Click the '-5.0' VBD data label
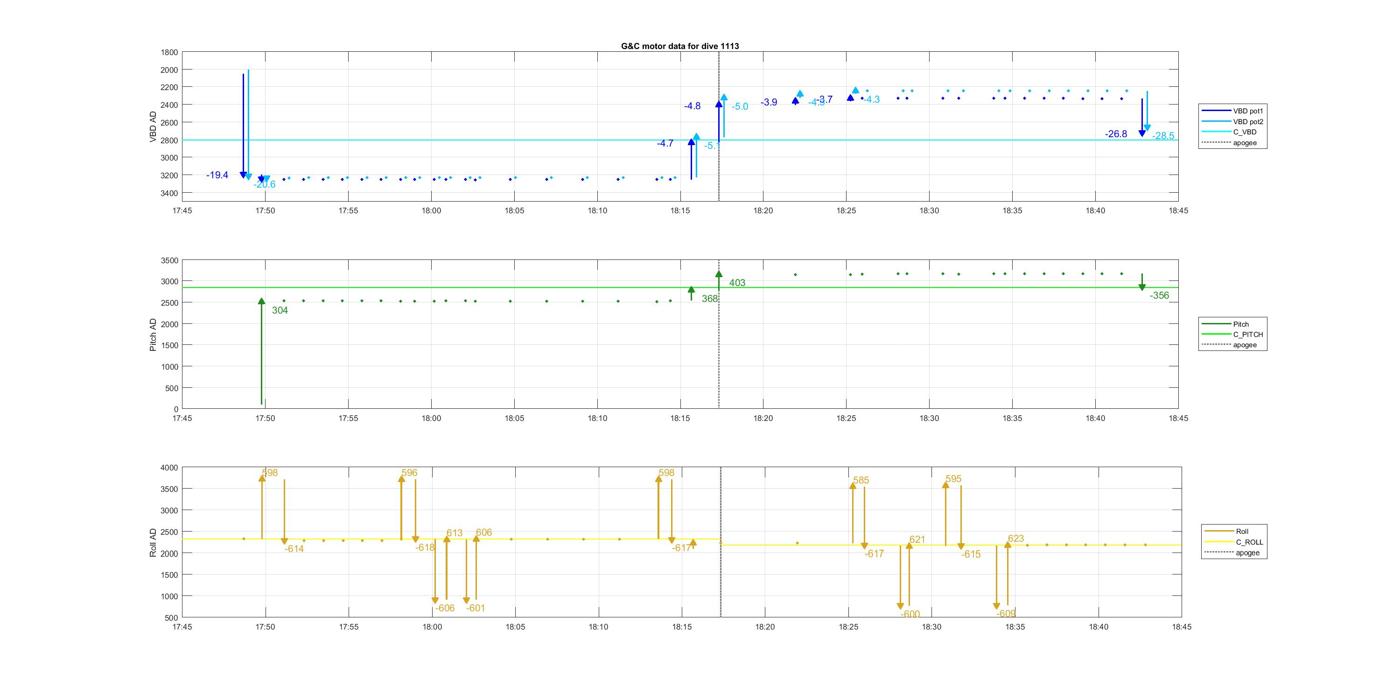Viewport: 1400px width, 693px height. point(740,107)
